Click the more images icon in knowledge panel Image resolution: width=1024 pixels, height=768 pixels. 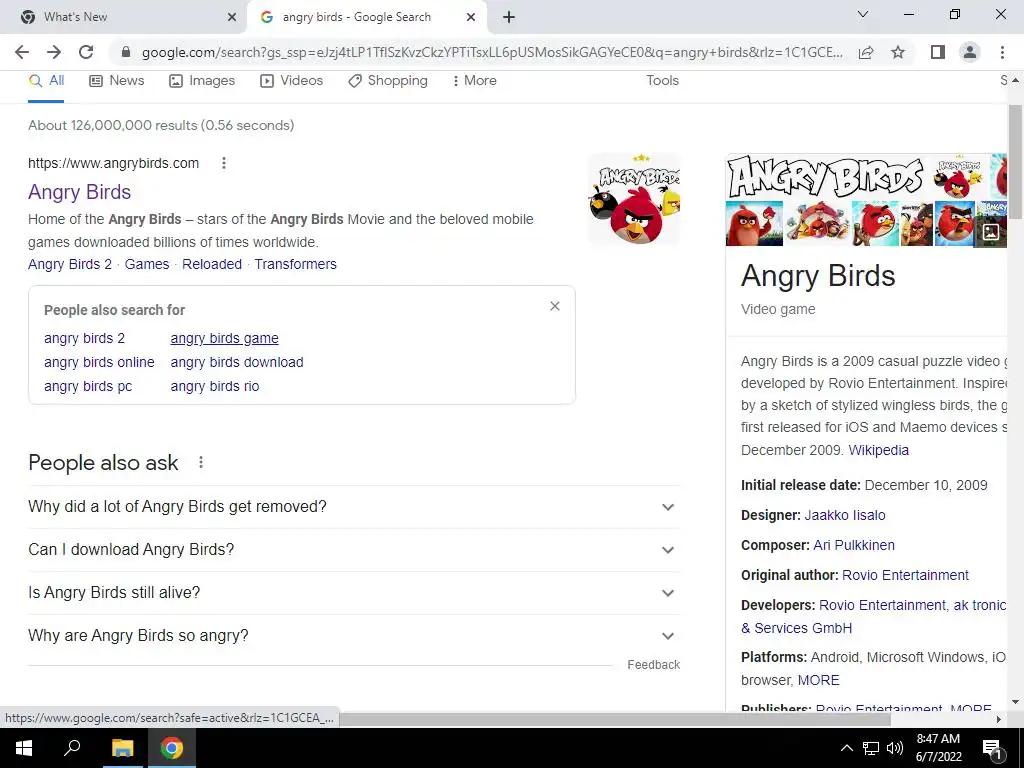pos(991,232)
